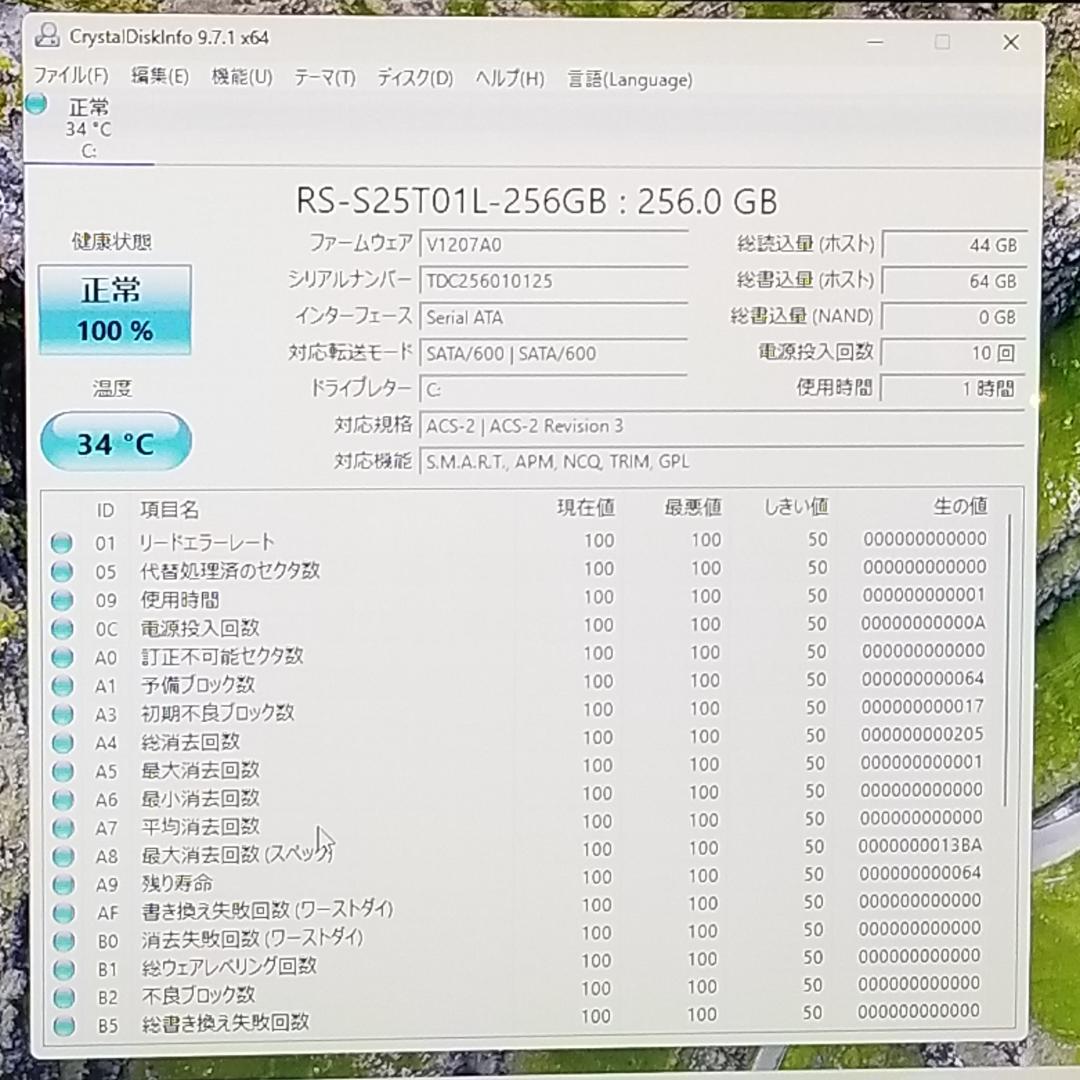Click the health dot for 代替処理済のセクタ数
This screenshot has width=1080, height=1080.
tap(62, 571)
